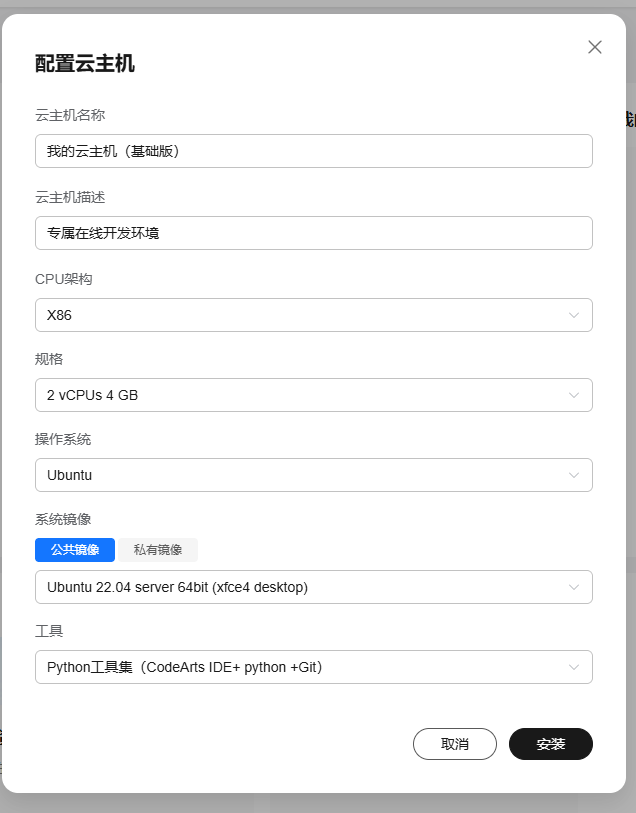Click the chevron arrow in 系统镜像 field
636x813 pixels.
pos(574,587)
